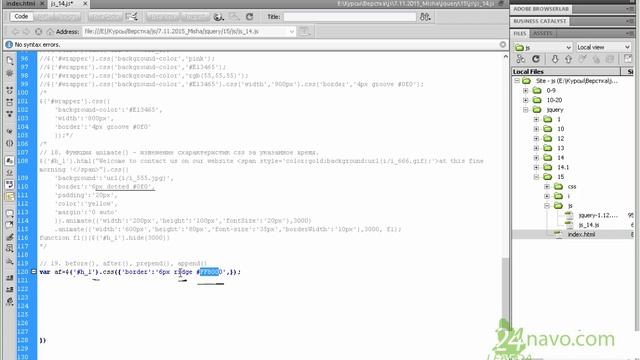
Task: Stop loading icon beside Address
Action: pos(38,31)
